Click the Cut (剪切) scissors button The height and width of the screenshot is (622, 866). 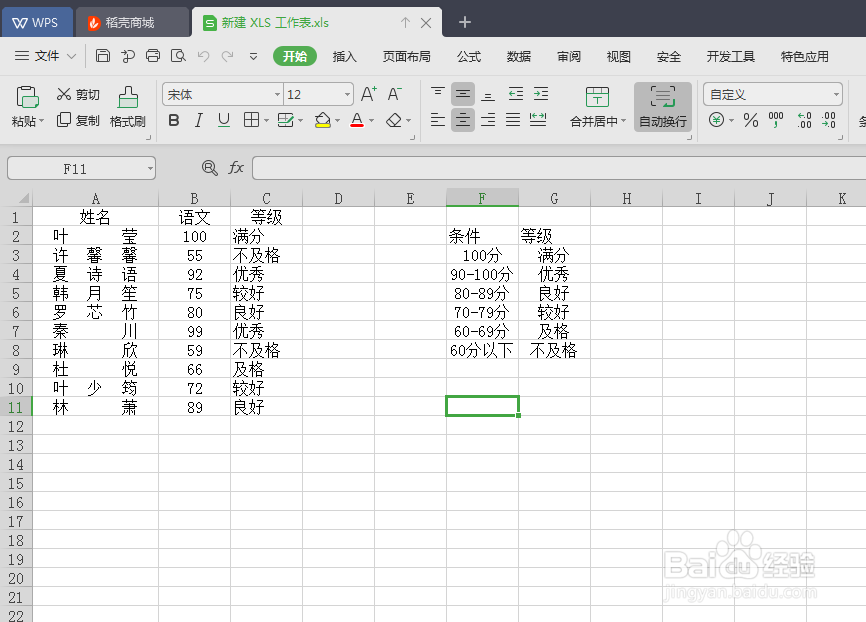tap(78, 94)
